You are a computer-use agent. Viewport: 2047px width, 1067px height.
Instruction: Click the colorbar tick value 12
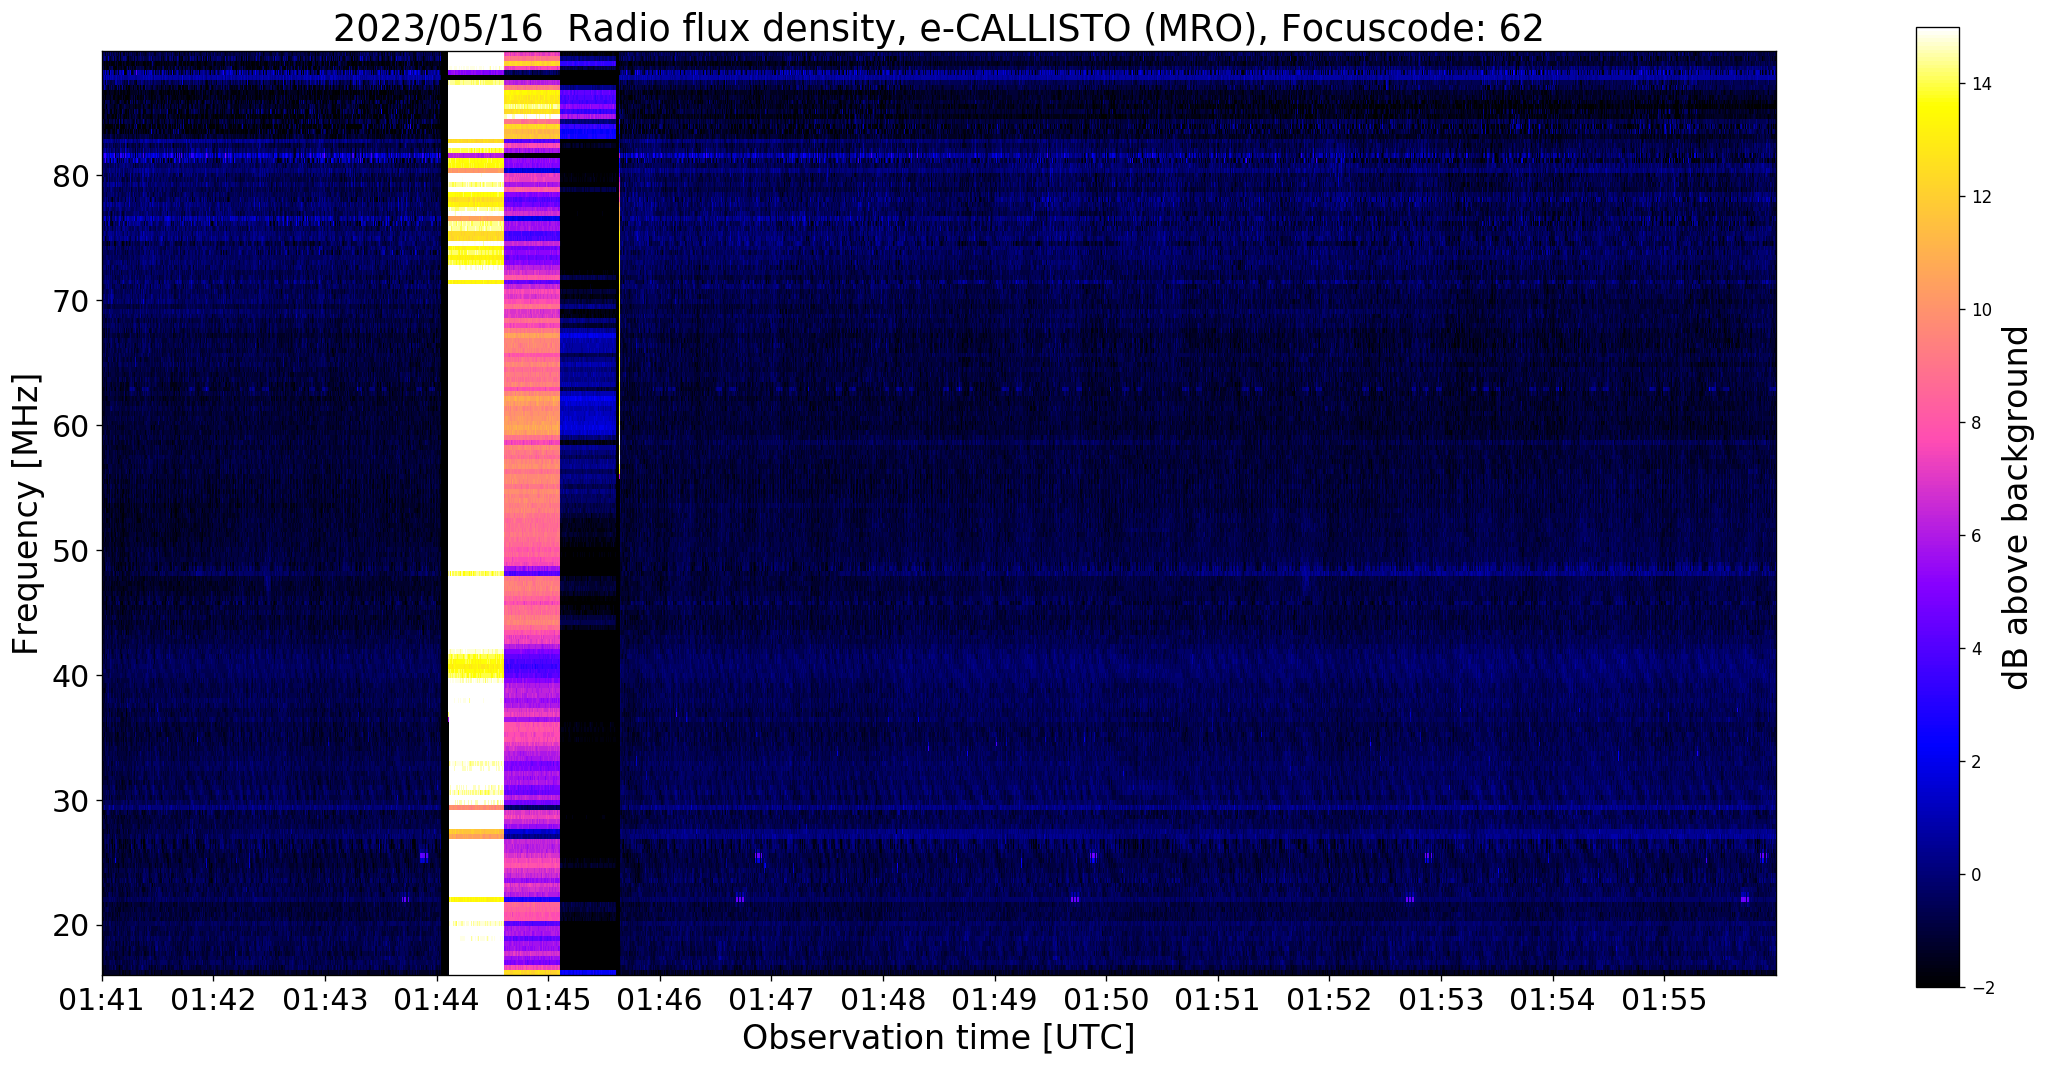coord(1980,197)
